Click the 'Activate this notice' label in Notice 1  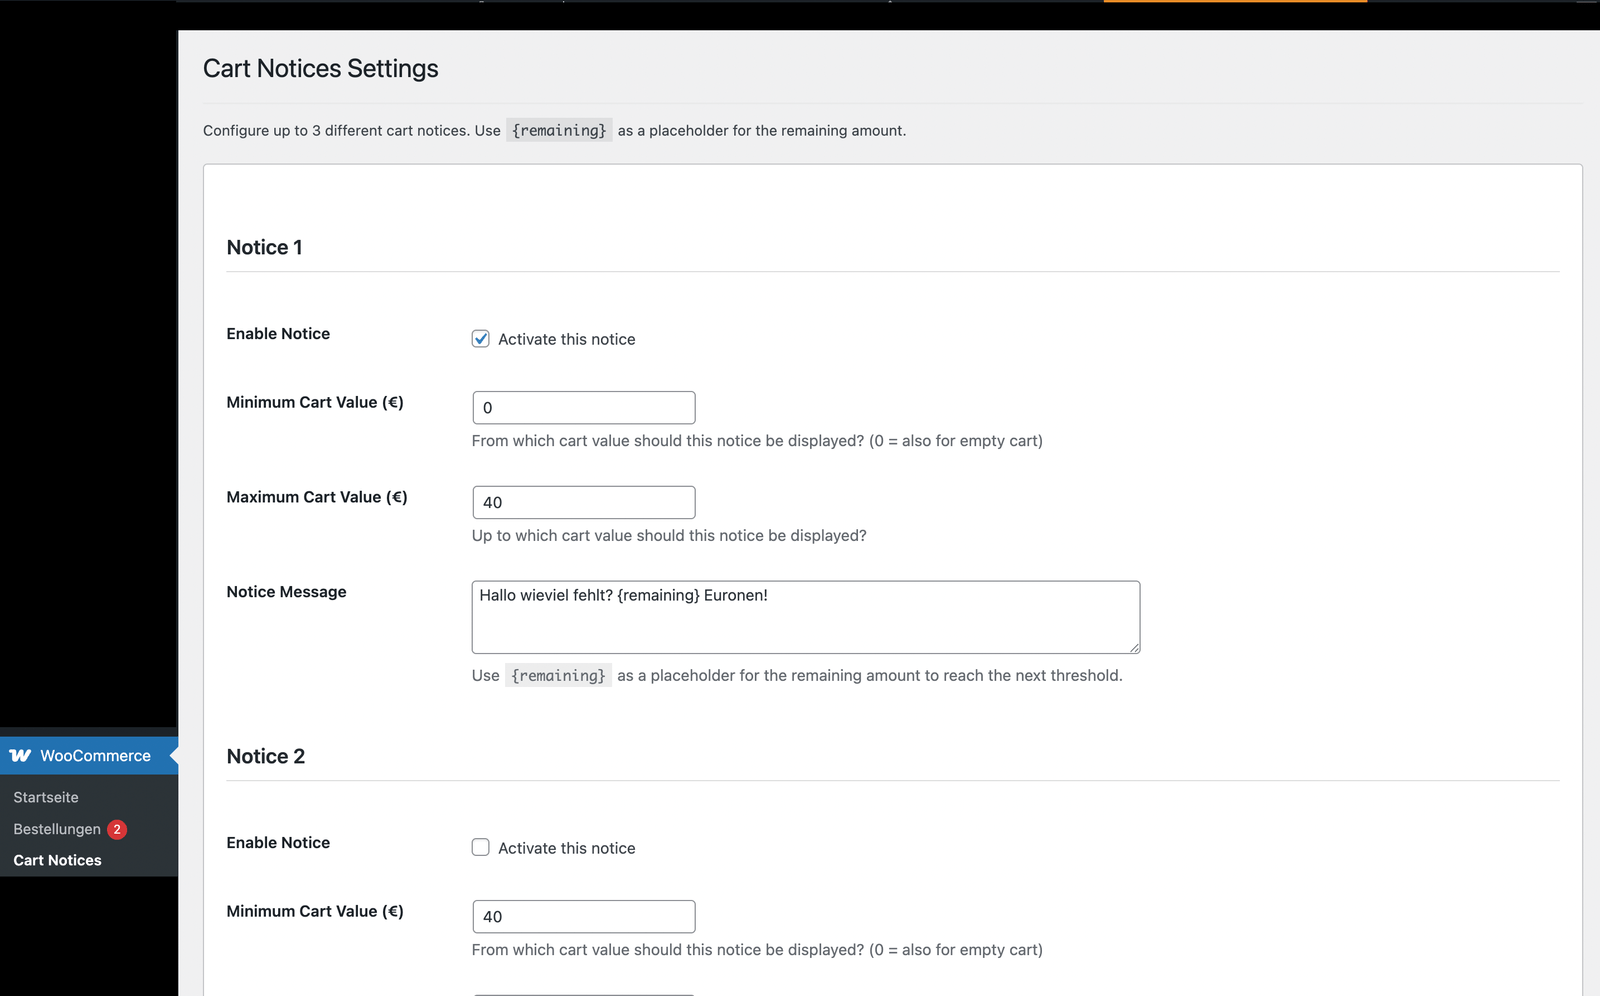(x=567, y=339)
